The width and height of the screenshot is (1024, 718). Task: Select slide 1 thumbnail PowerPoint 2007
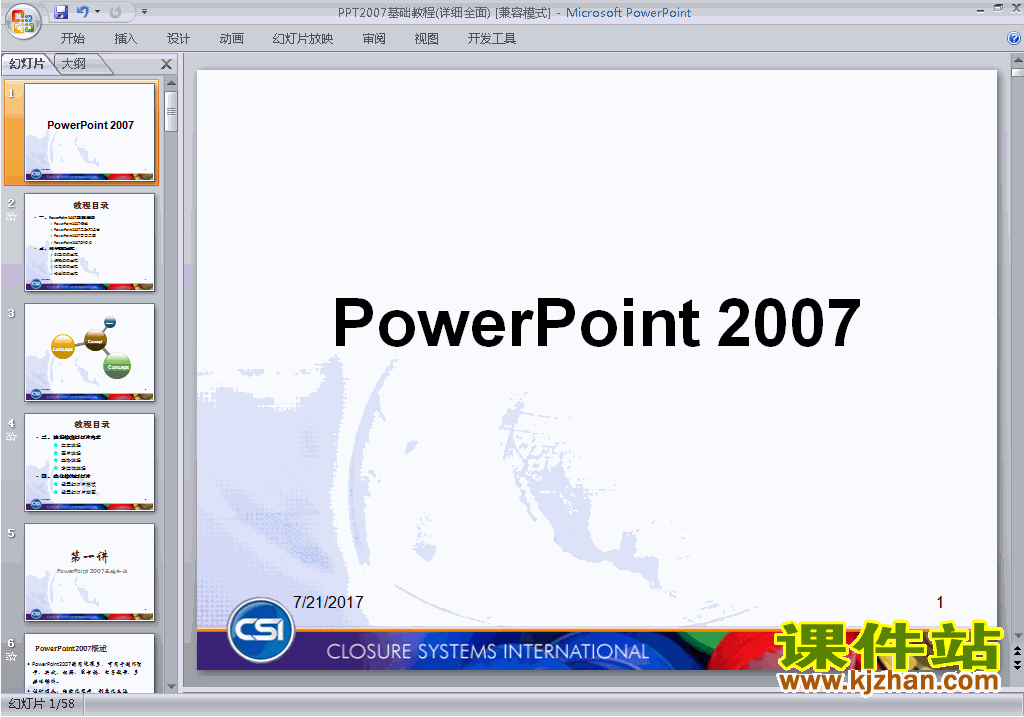[x=89, y=133]
